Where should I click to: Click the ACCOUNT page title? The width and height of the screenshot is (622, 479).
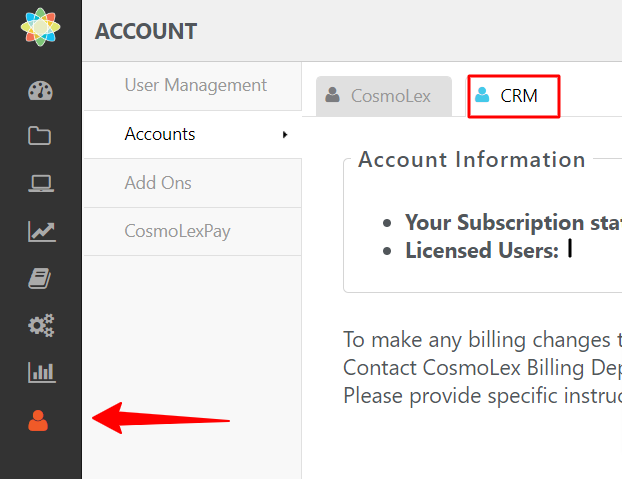146,31
